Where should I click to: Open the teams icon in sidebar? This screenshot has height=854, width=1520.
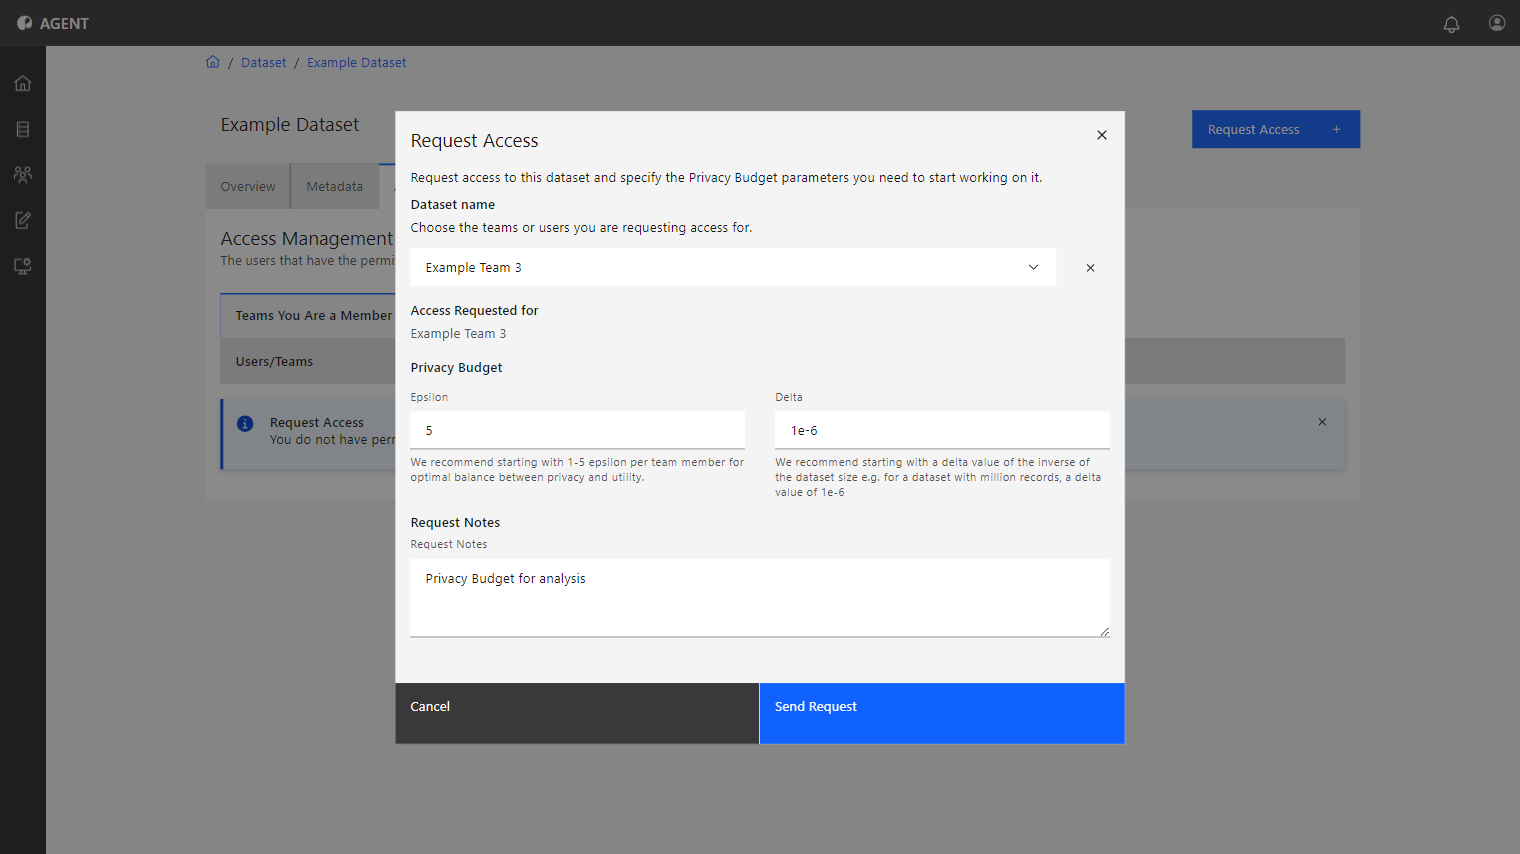[23, 174]
